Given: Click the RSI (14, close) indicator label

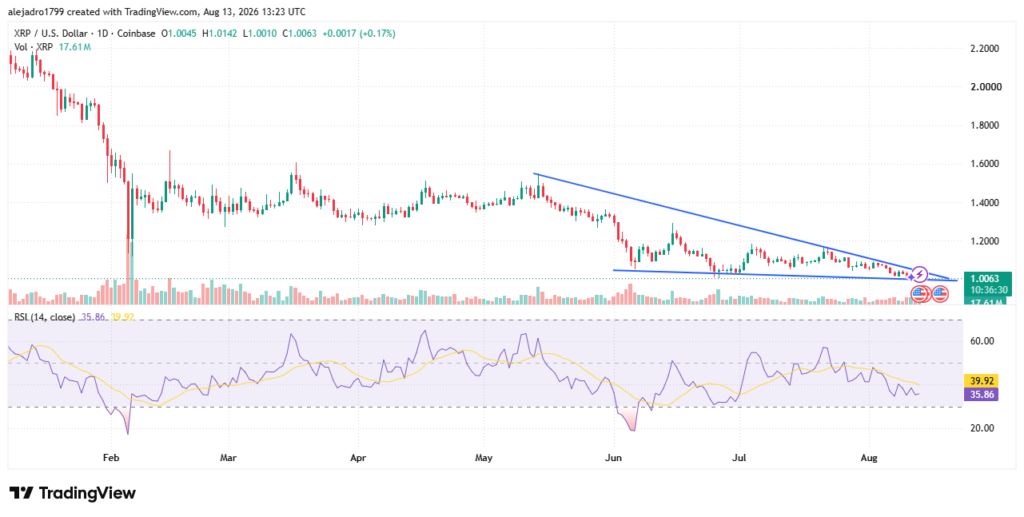Looking at the screenshot, I should [x=43, y=317].
